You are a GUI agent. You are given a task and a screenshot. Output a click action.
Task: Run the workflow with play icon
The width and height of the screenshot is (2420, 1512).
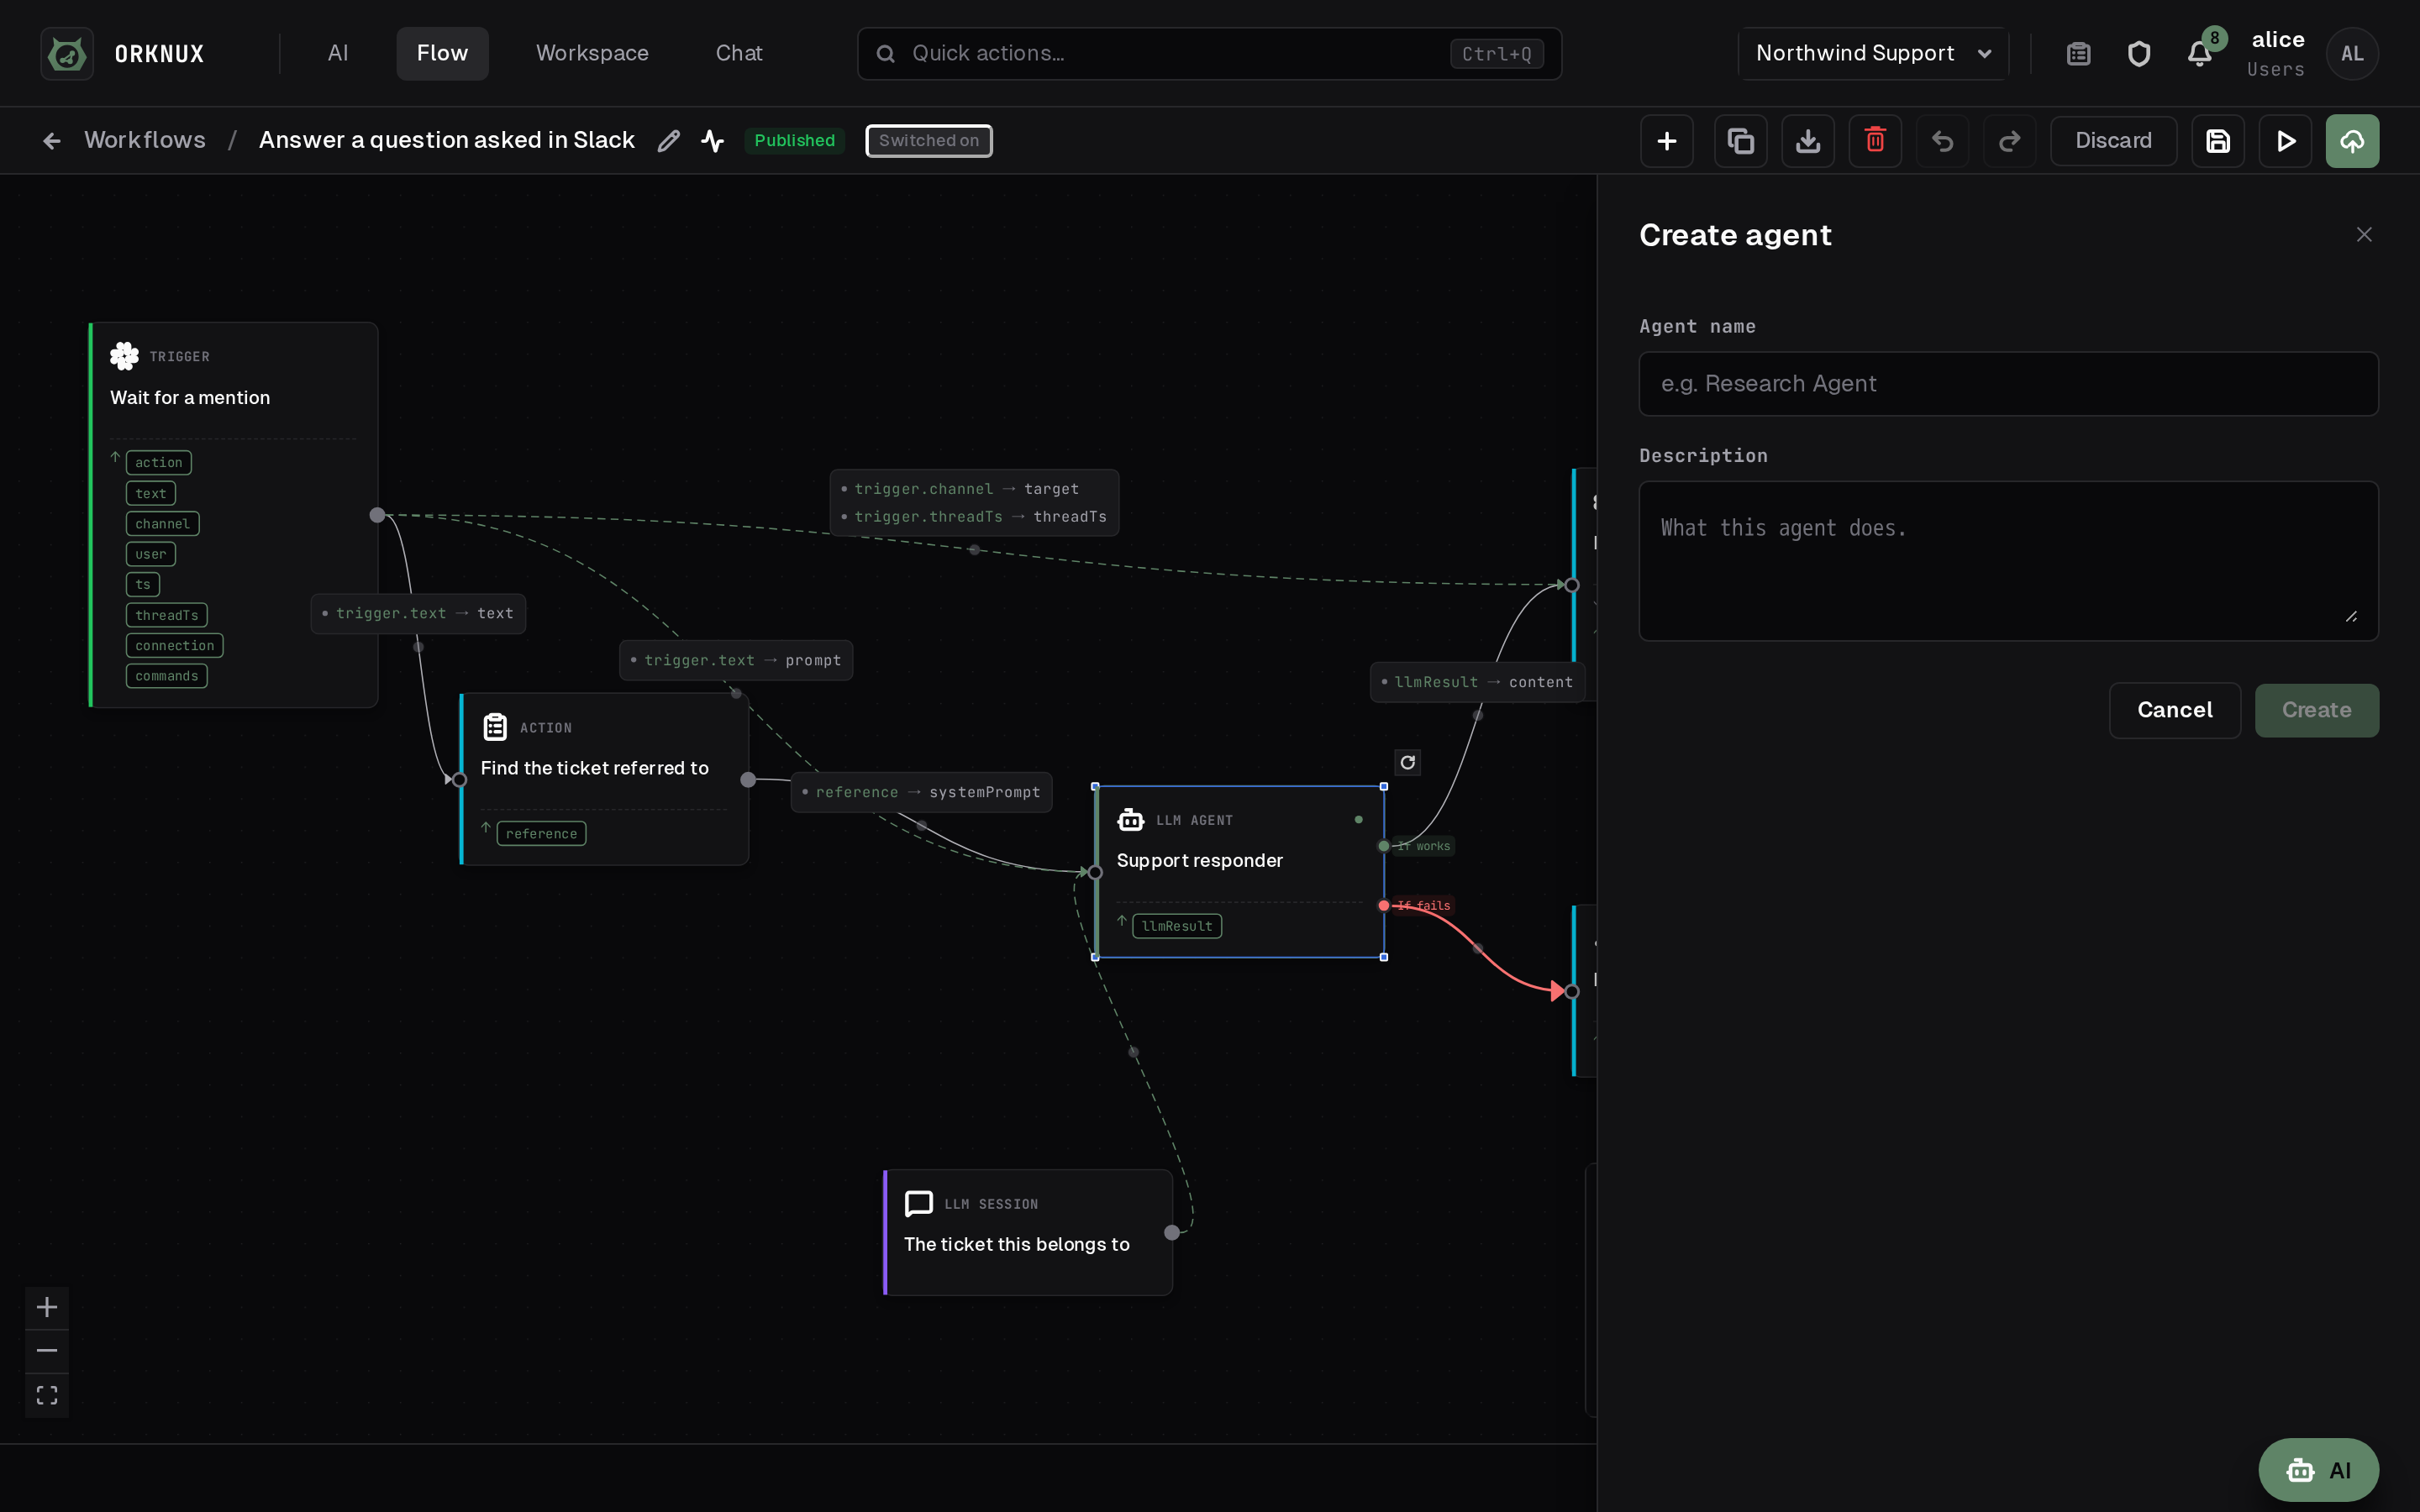2285,141
